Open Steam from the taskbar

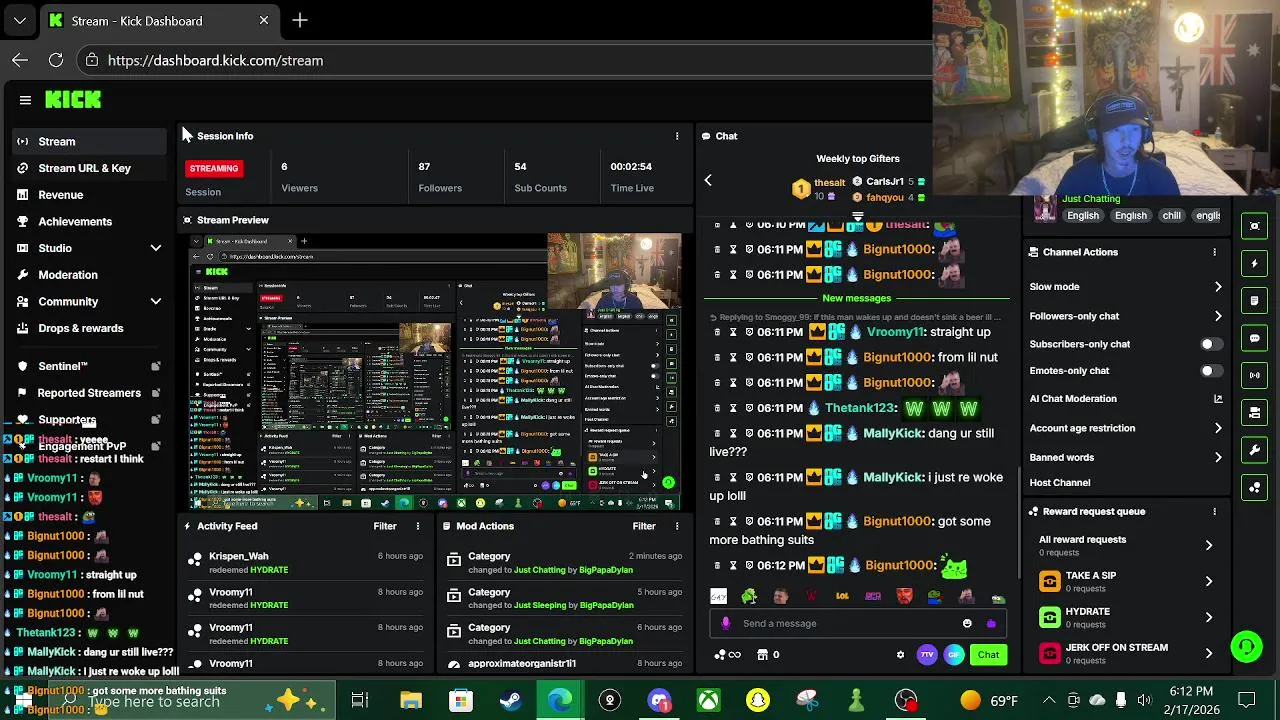point(510,700)
